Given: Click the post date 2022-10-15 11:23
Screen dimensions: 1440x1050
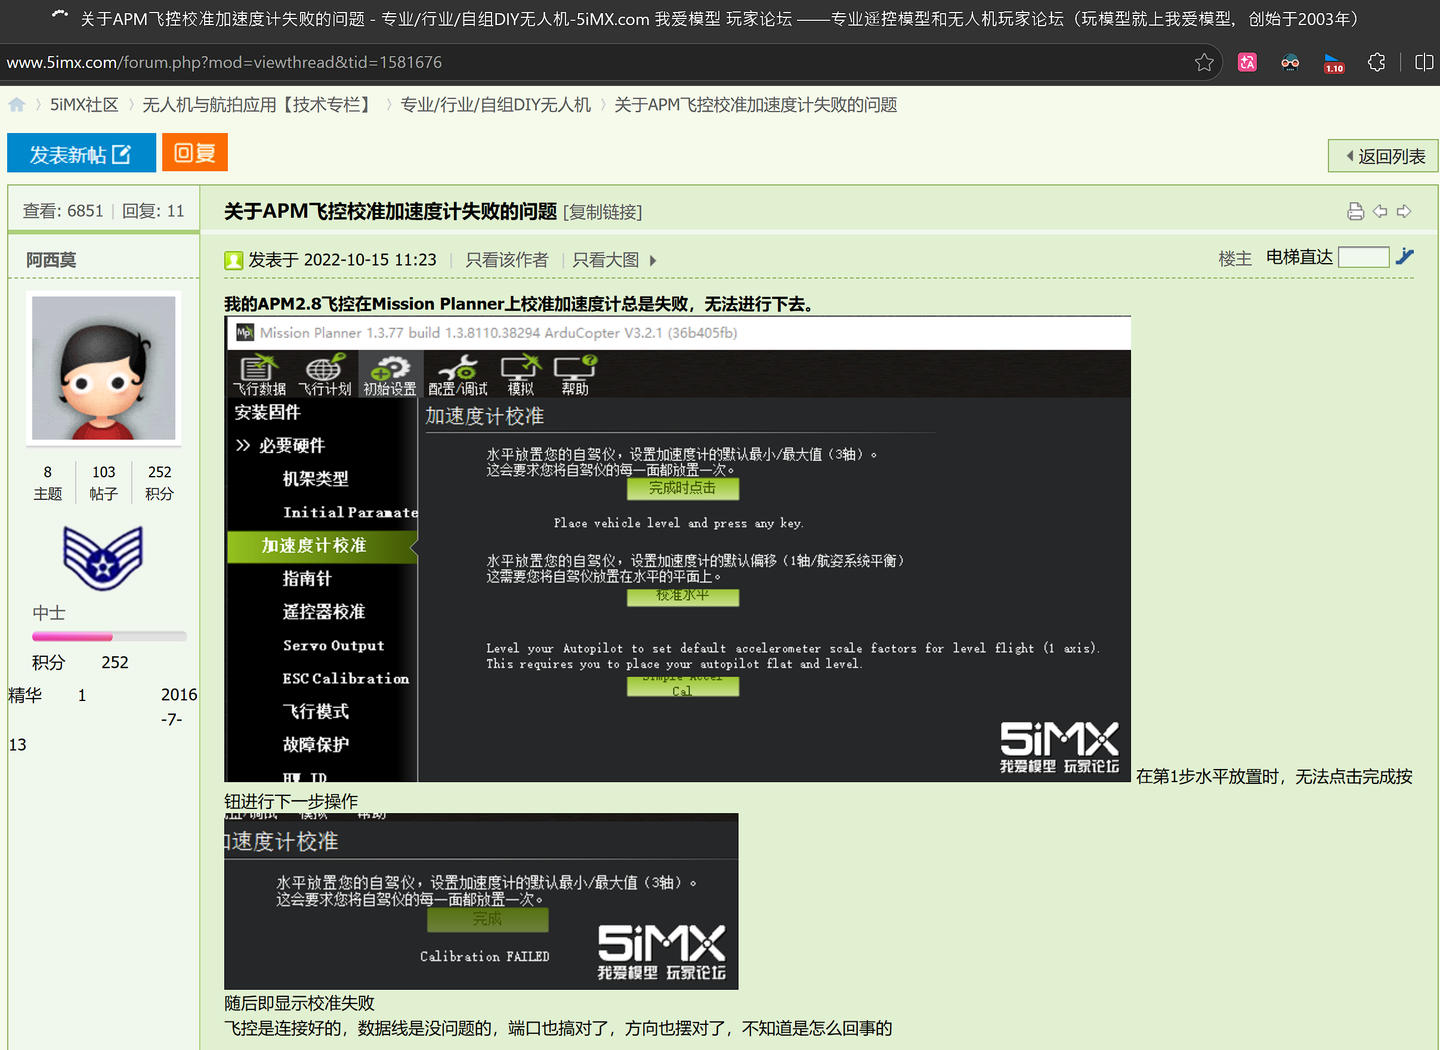Looking at the screenshot, I should (370, 260).
